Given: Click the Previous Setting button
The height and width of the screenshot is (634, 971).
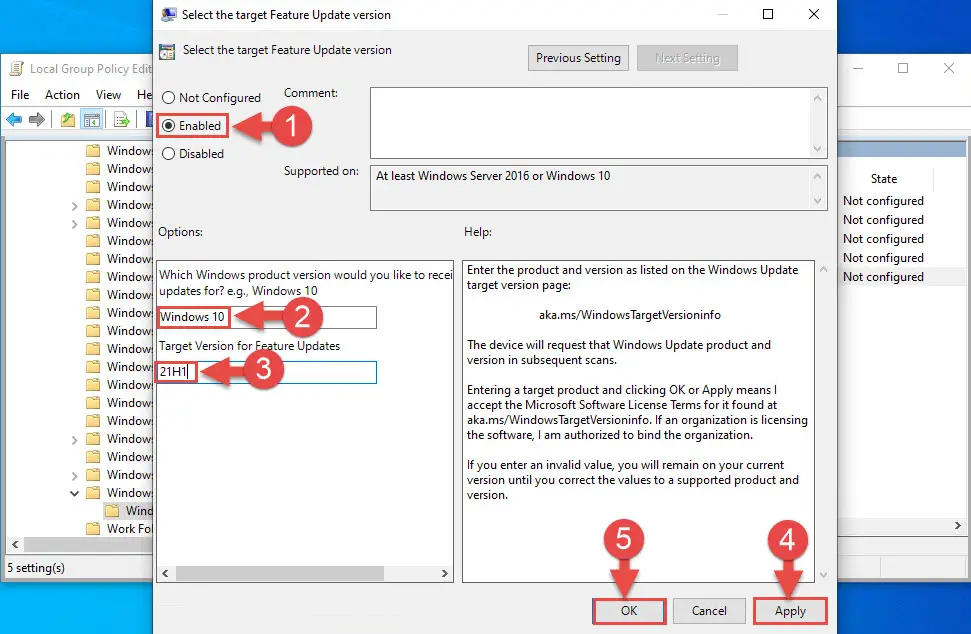Looking at the screenshot, I should (578, 58).
